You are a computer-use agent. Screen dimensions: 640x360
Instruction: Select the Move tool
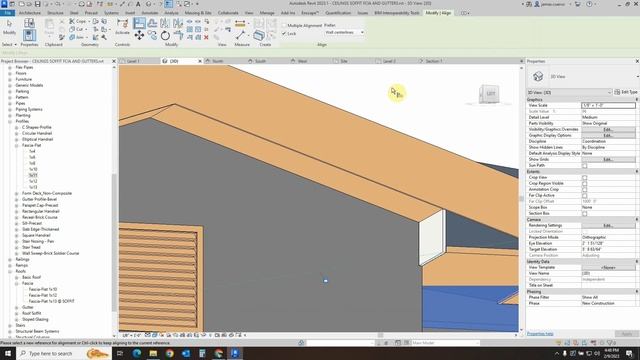139,36
